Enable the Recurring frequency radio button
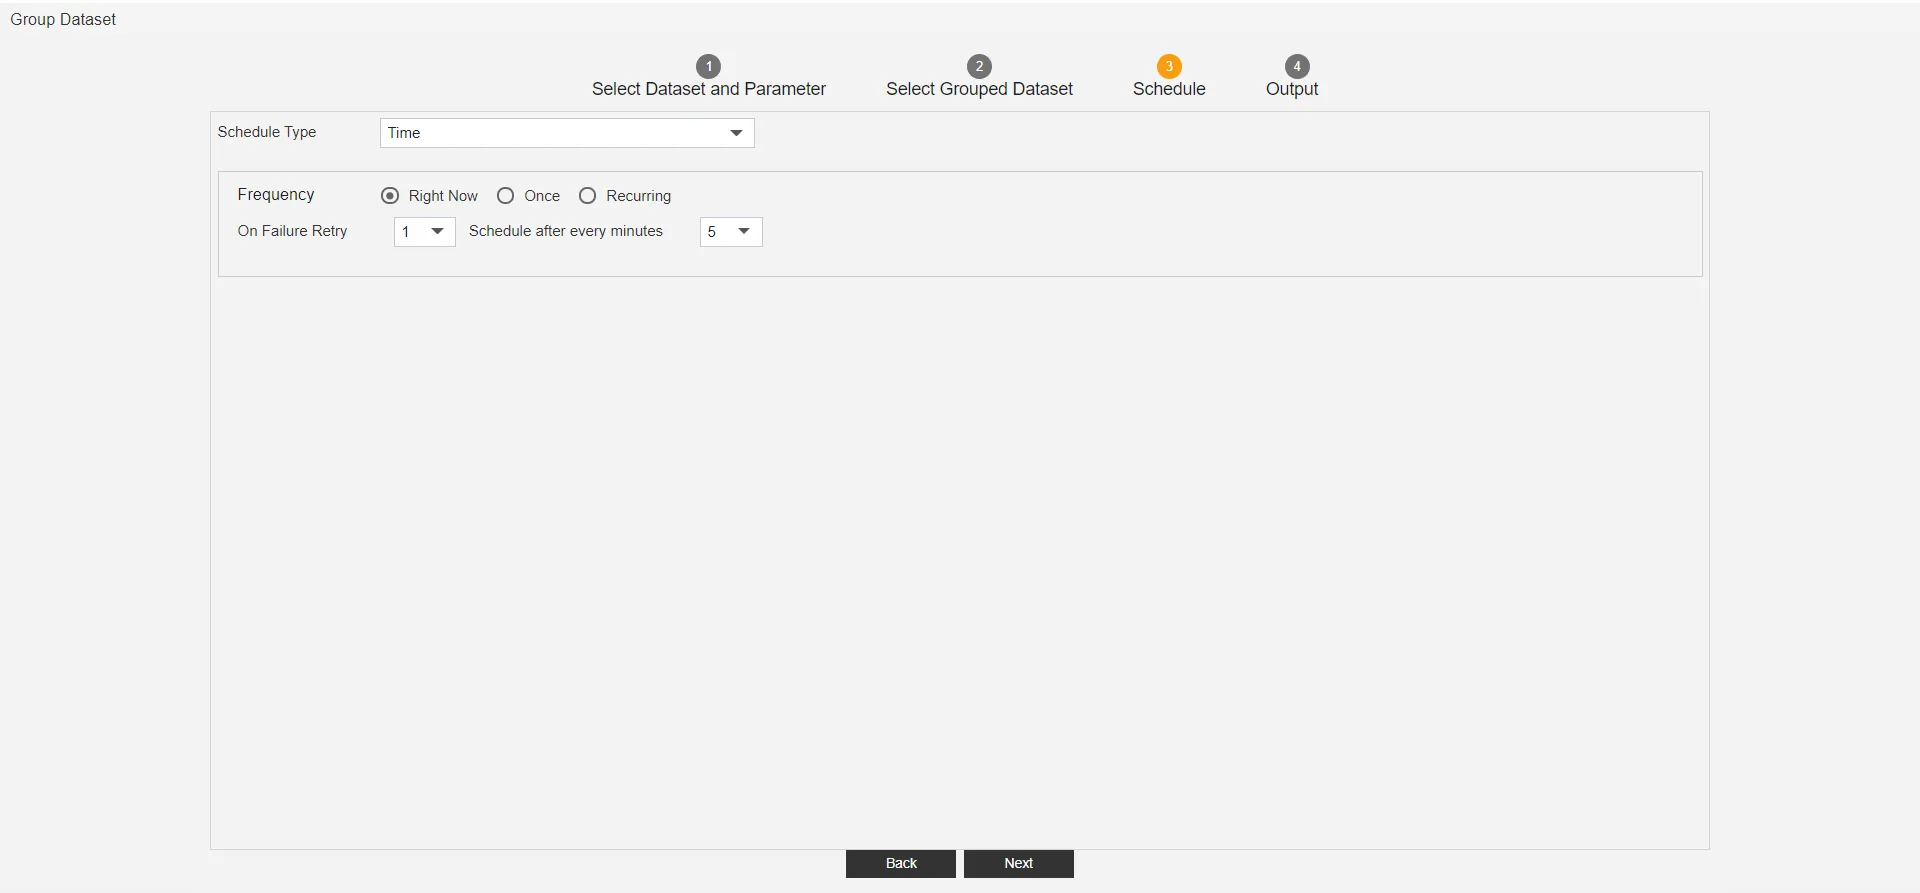The image size is (1920, 893). coord(588,196)
